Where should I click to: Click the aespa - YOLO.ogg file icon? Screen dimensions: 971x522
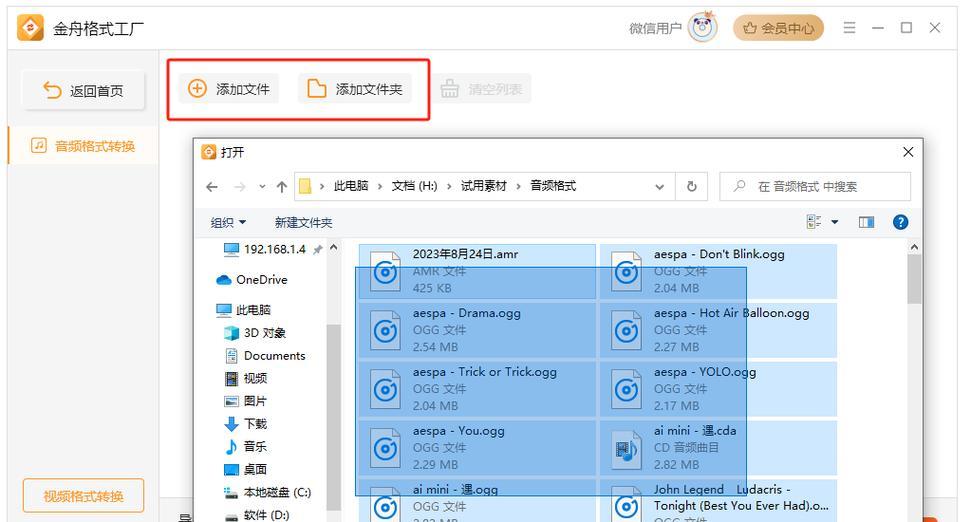pos(626,389)
